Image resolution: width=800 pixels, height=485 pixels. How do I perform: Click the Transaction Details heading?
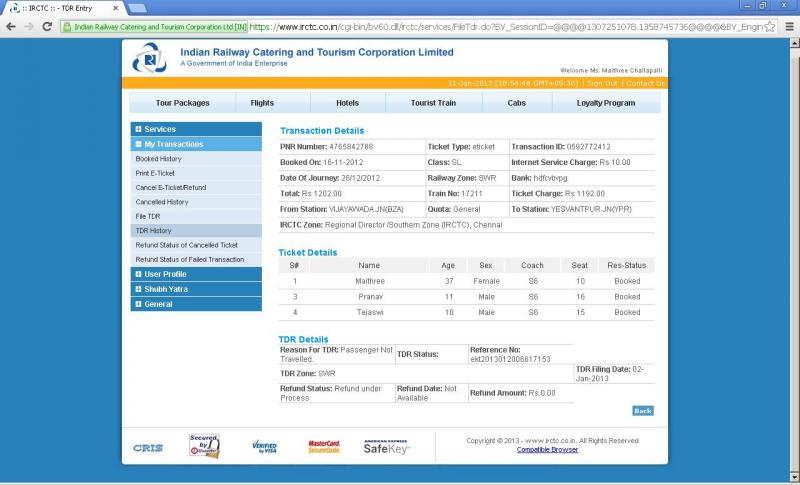[x=322, y=131]
